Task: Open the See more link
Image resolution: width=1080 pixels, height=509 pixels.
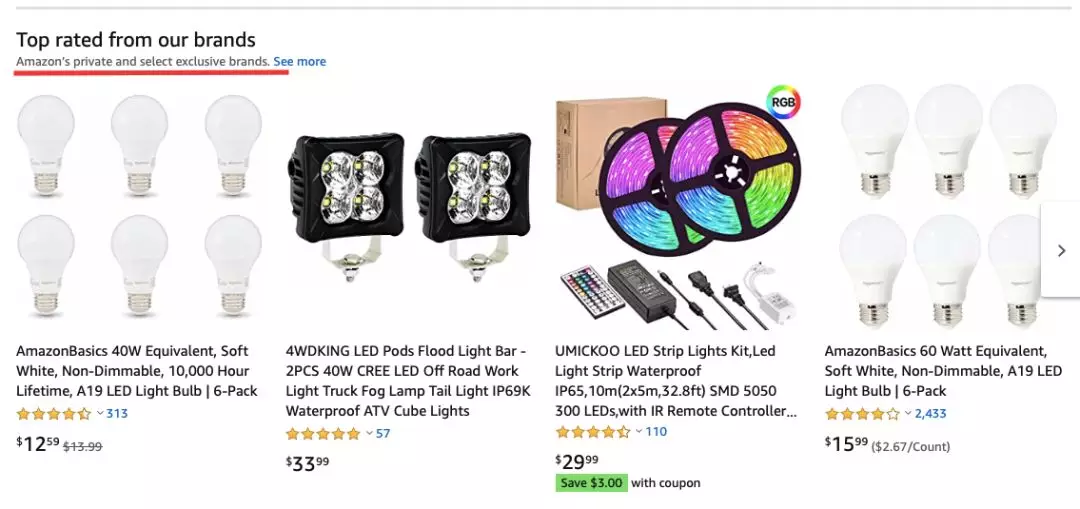Action: pyautogui.click(x=299, y=62)
